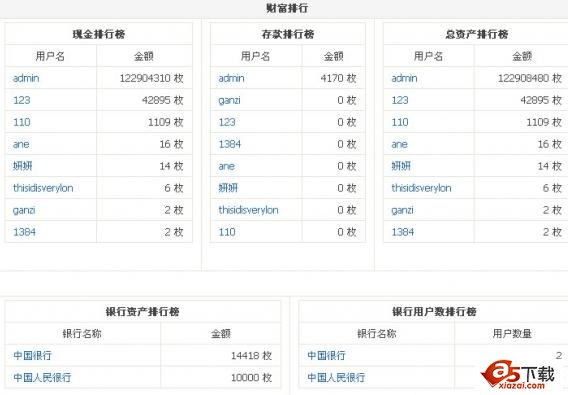The image size is (568, 395).
Task: Open user 妍妍 in 现金排行榜 table
Action: 22,166
